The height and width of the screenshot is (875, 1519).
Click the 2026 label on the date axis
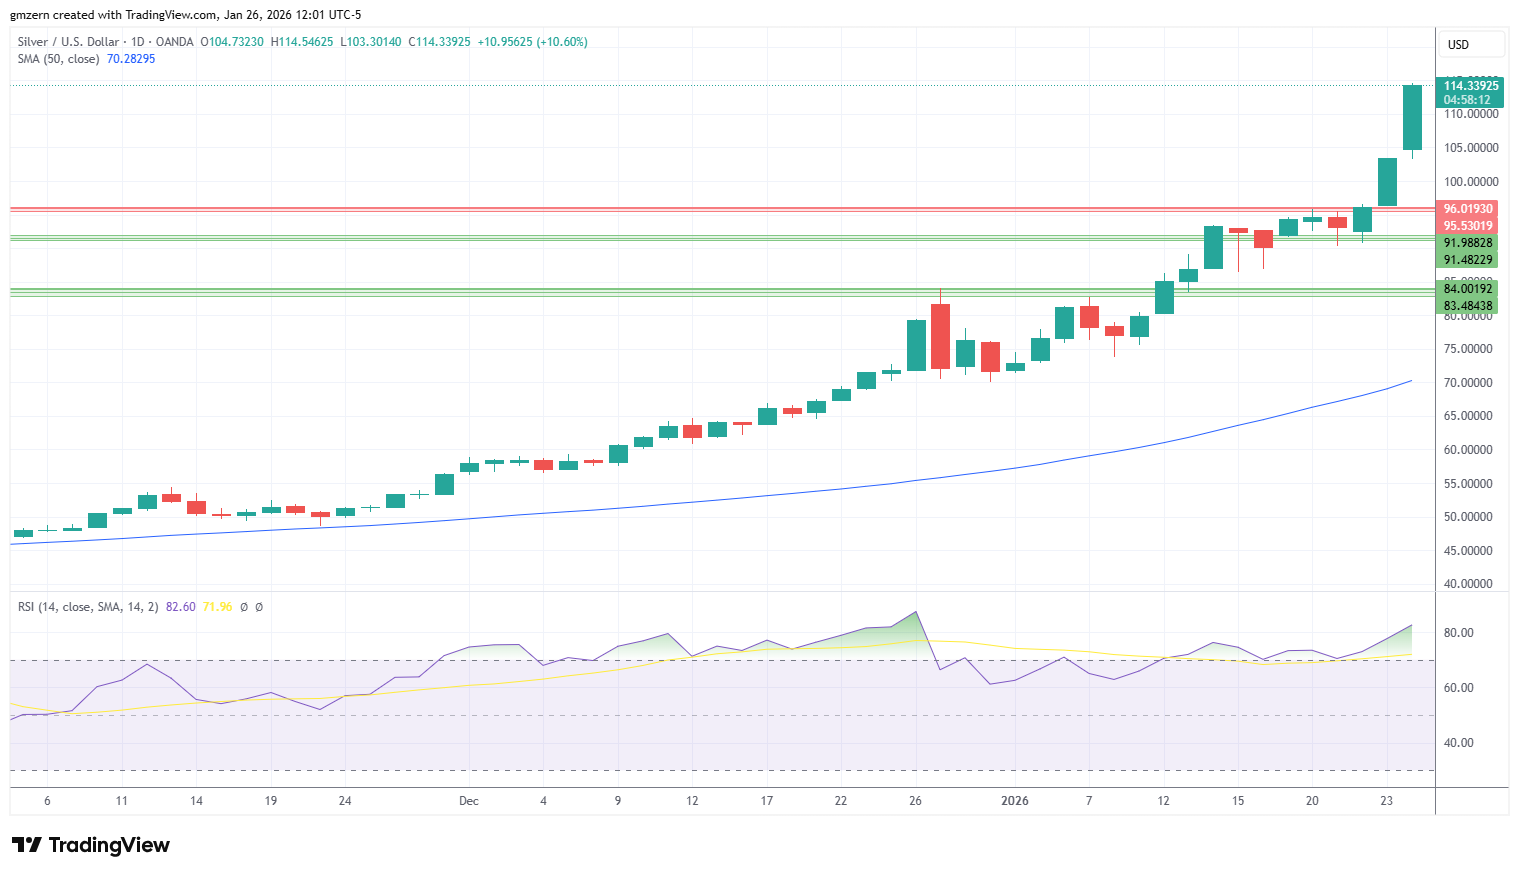click(1015, 801)
